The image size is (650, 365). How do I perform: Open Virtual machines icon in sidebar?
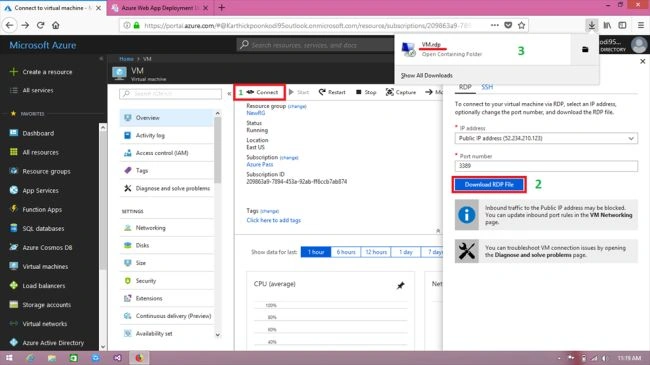click(14, 266)
